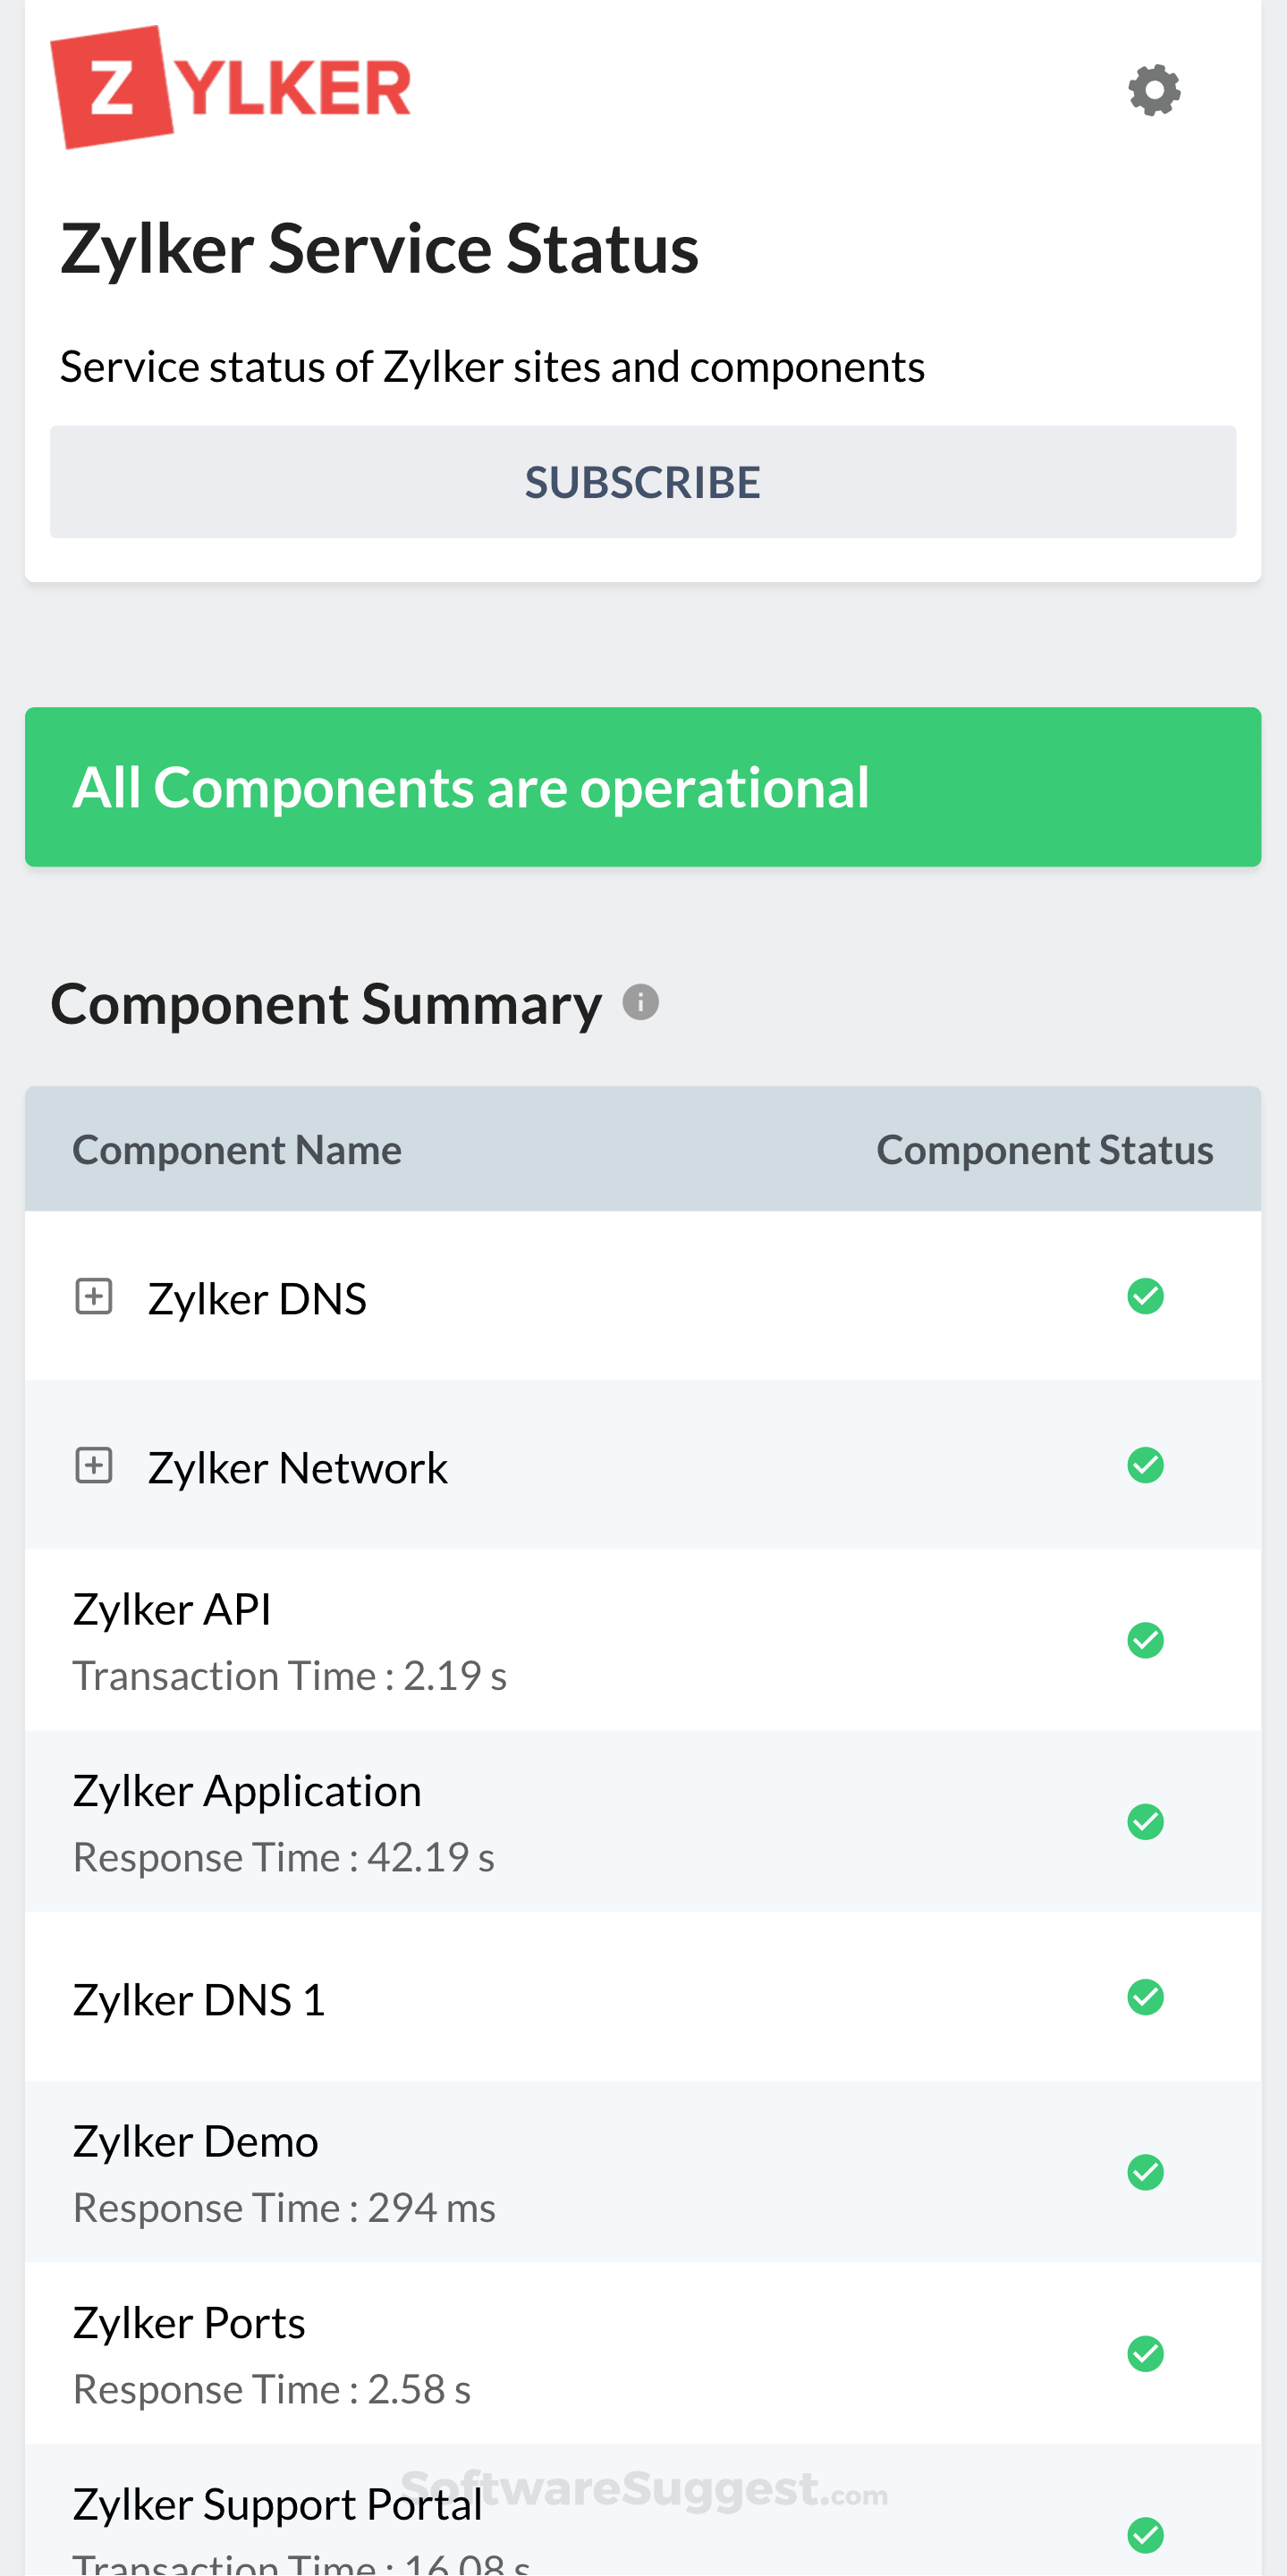The height and width of the screenshot is (2576, 1287).
Task: Click the Zylker Application status checkmark
Action: tap(1145, 1821)
